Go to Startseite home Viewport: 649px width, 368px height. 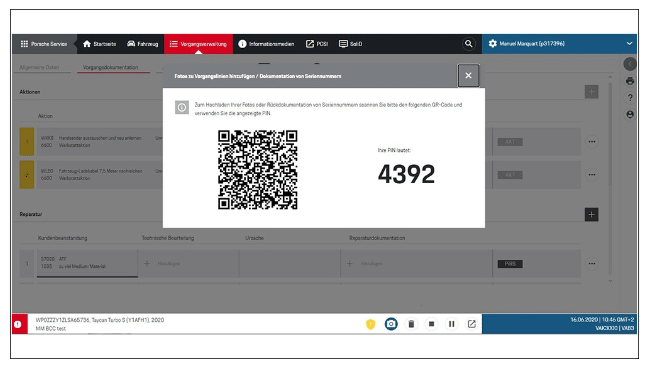[99, 44]
